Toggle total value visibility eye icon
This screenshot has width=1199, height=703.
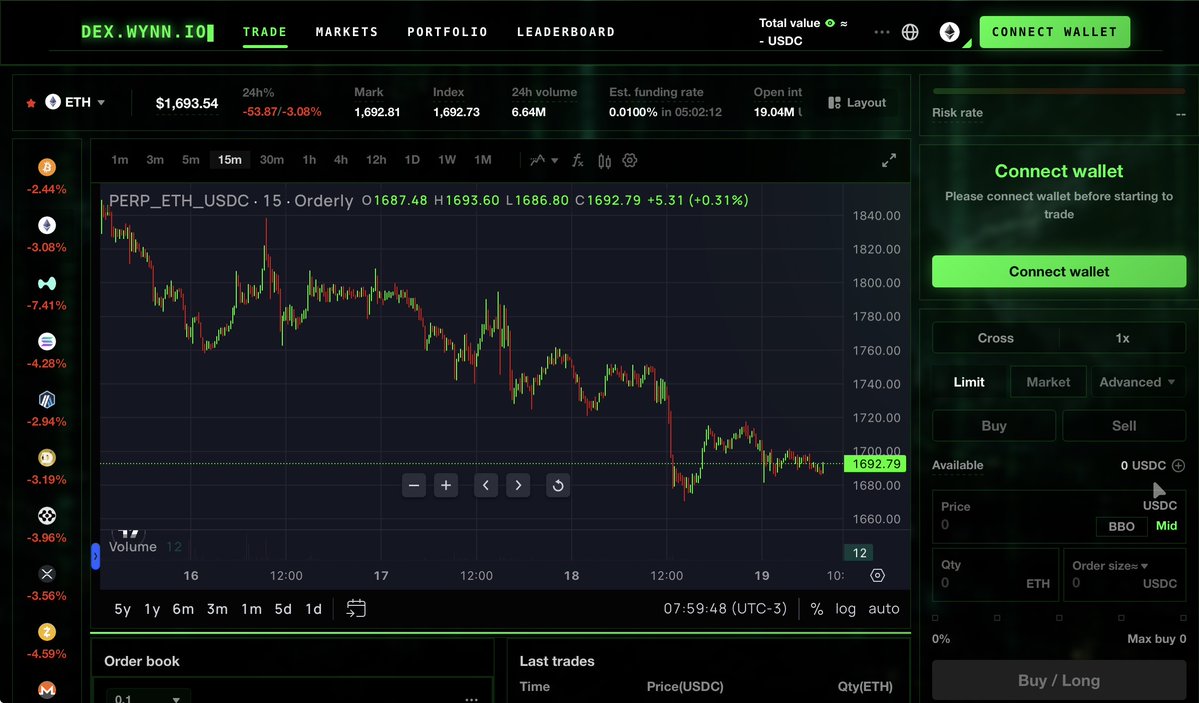click(x=830, y=23)
